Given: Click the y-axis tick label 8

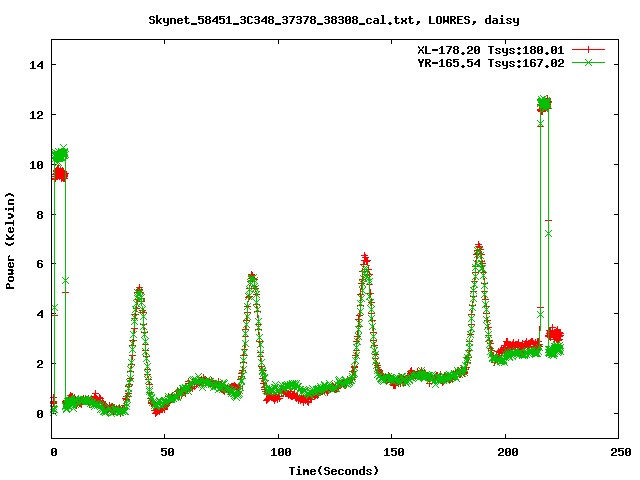Looking at the screenshot, I should pos(40,215).
